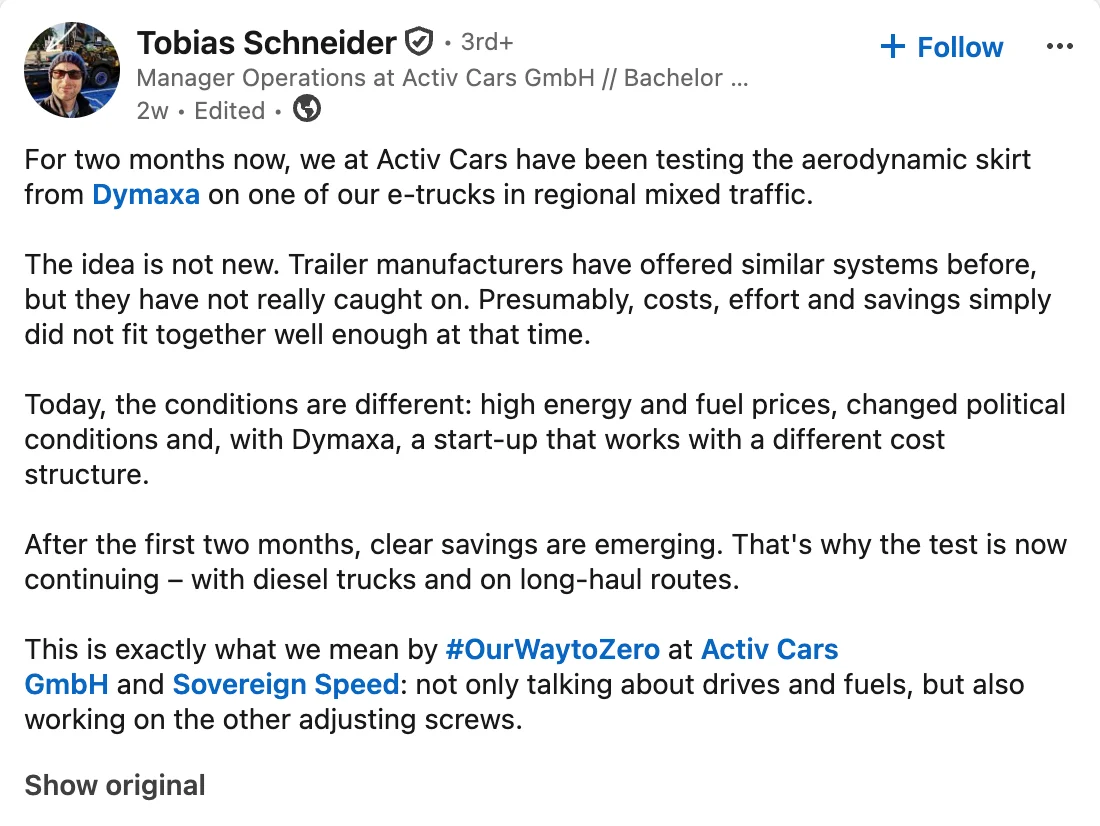The height and width of the screenshot is (826, 1100).
Task: Click the Edited label under the name
Action: coord(229,110)
